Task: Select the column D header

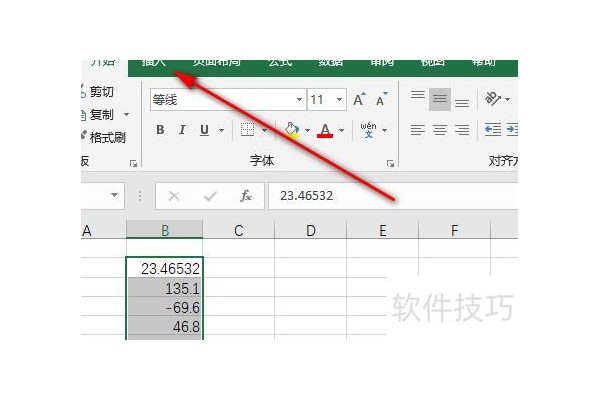Action: pyautogui.click(x=310, y=230)
